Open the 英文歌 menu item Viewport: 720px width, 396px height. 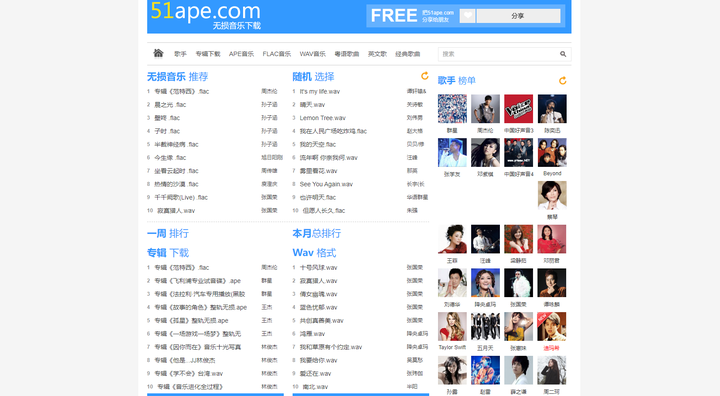[377, 54]
